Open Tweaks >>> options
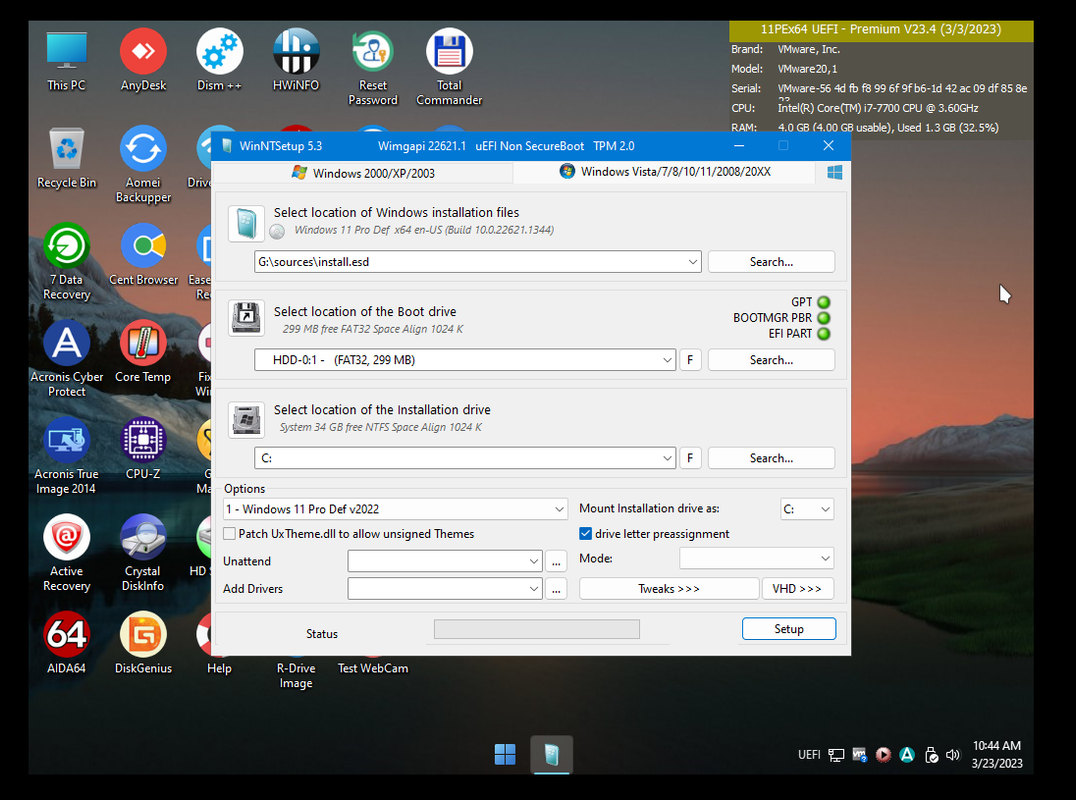Viewport: 1076px width, 800px height. 669,589
